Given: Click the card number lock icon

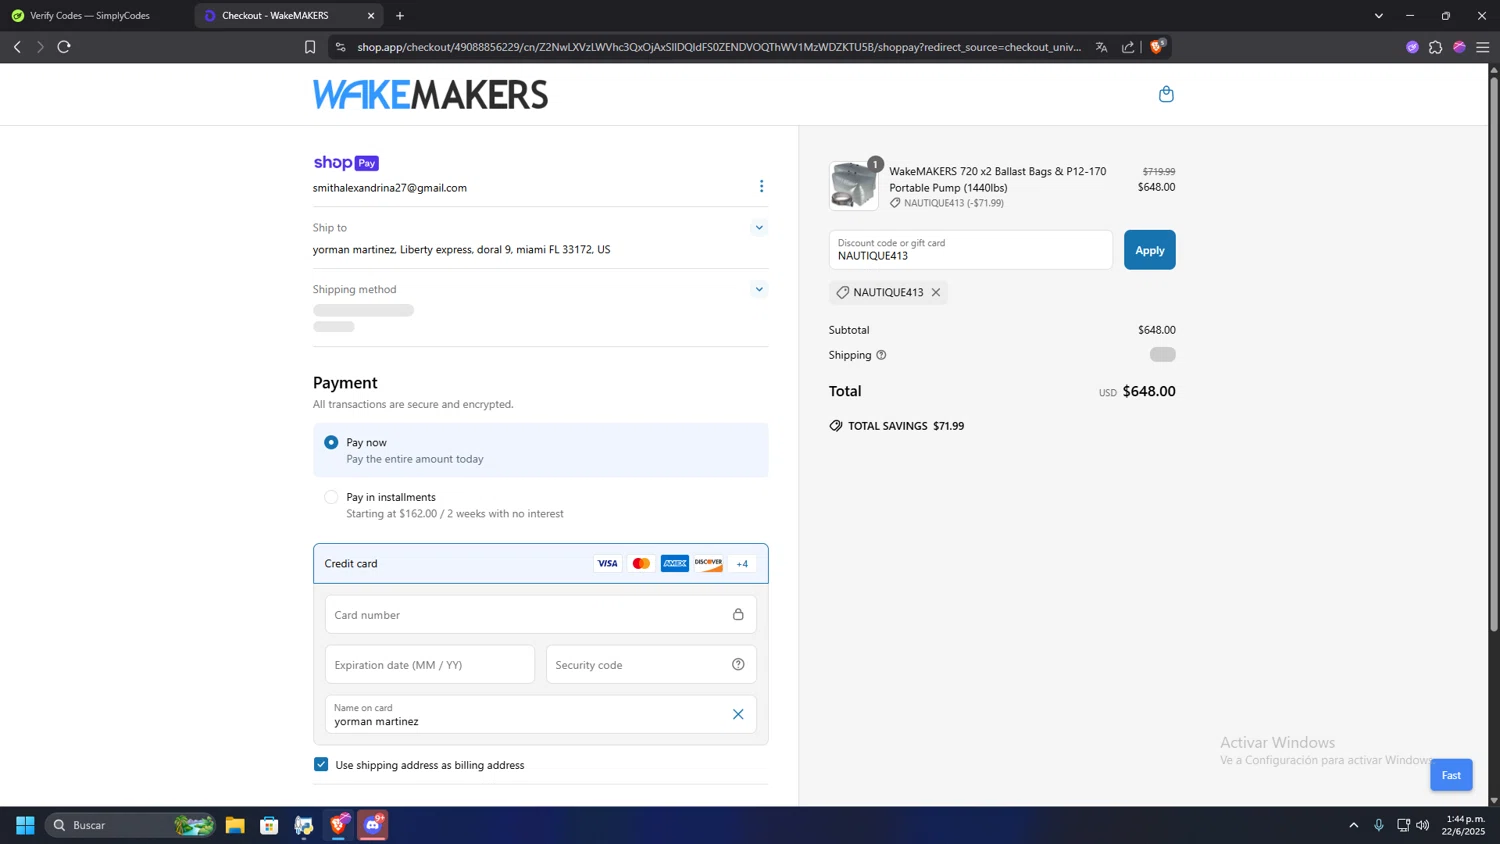Looking at the screenshot, I should (738, 614).
